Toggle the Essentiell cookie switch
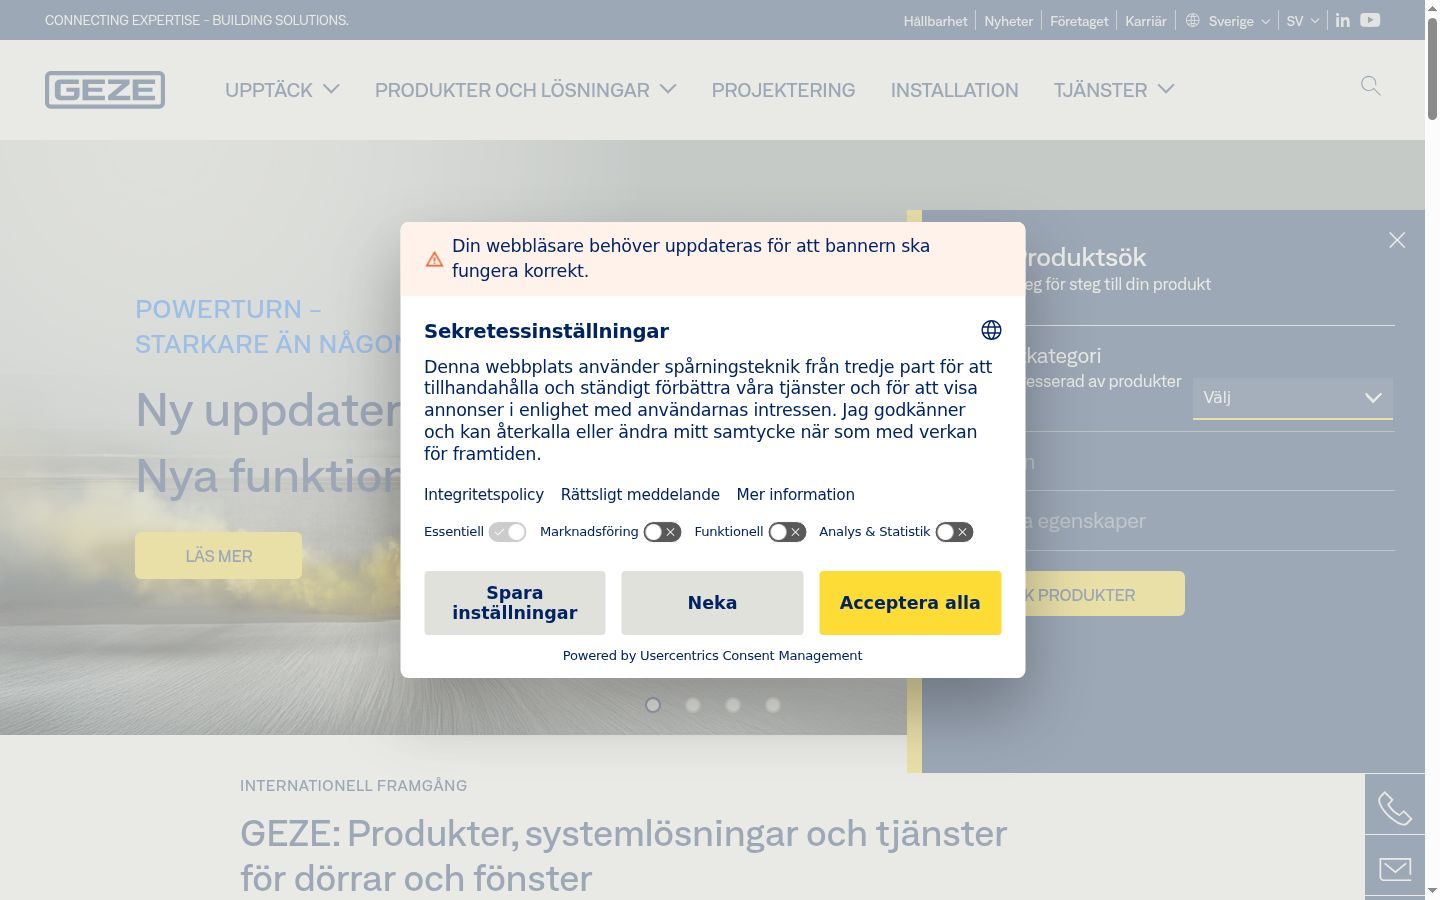Image resolution: width=1440 pixels, height=900 pixels. click(507, 532)
